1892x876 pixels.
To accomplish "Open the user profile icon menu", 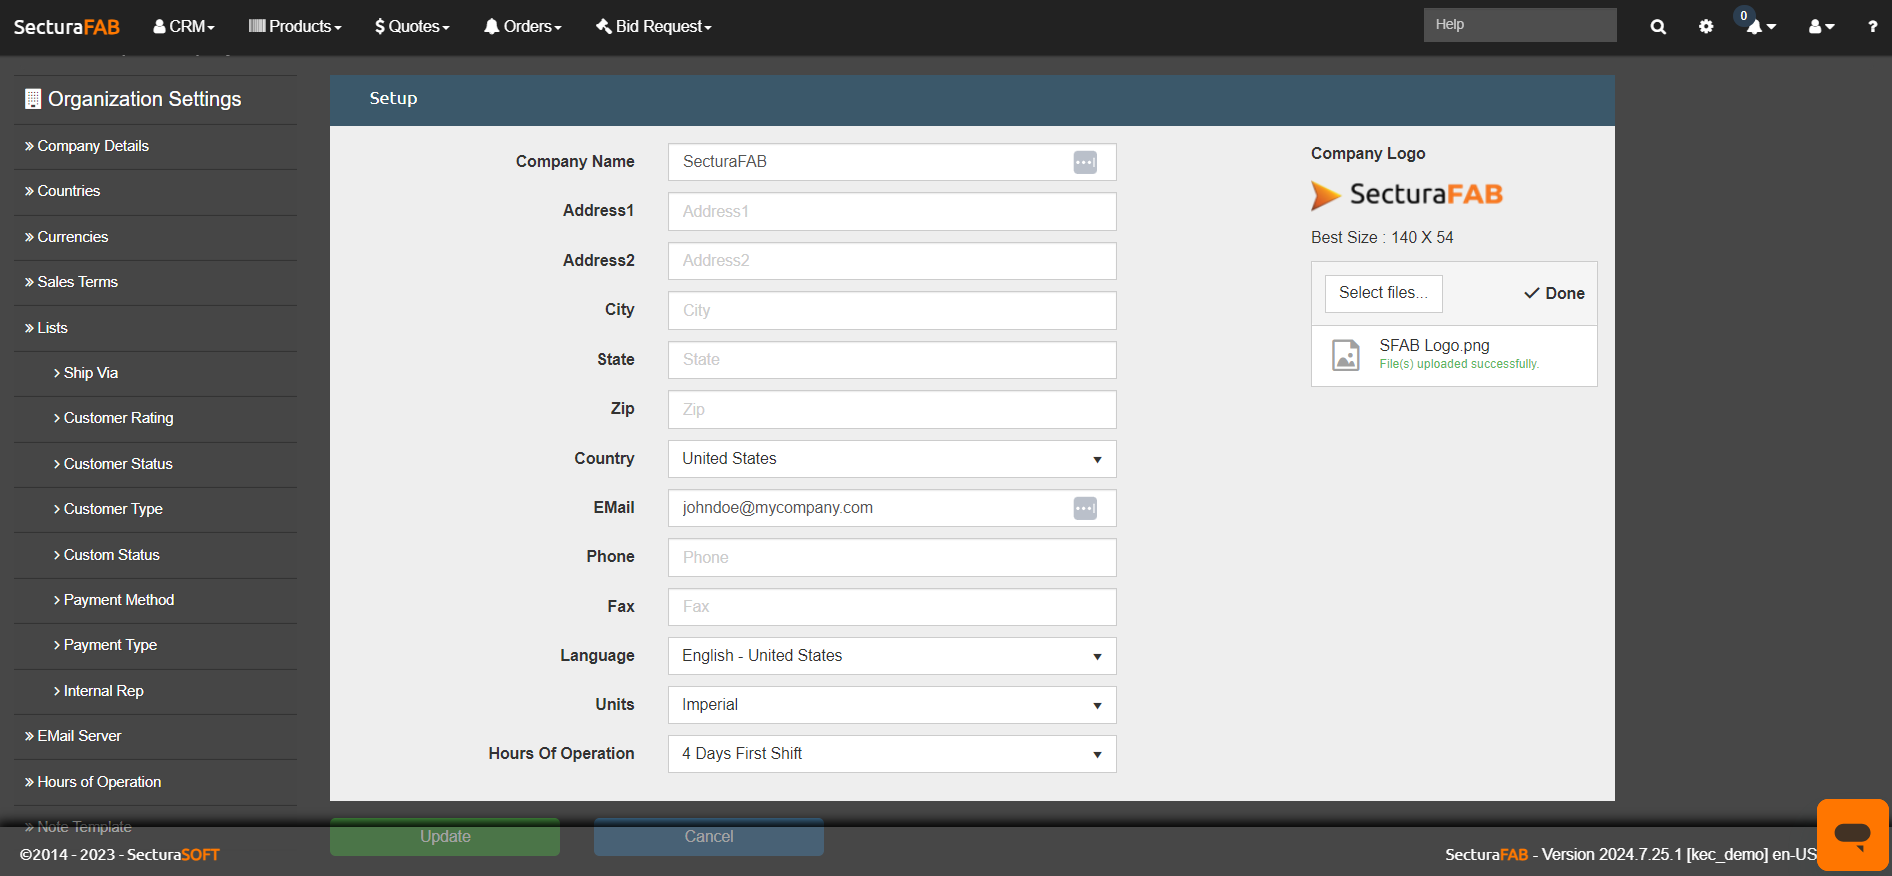I will 1820,27.
